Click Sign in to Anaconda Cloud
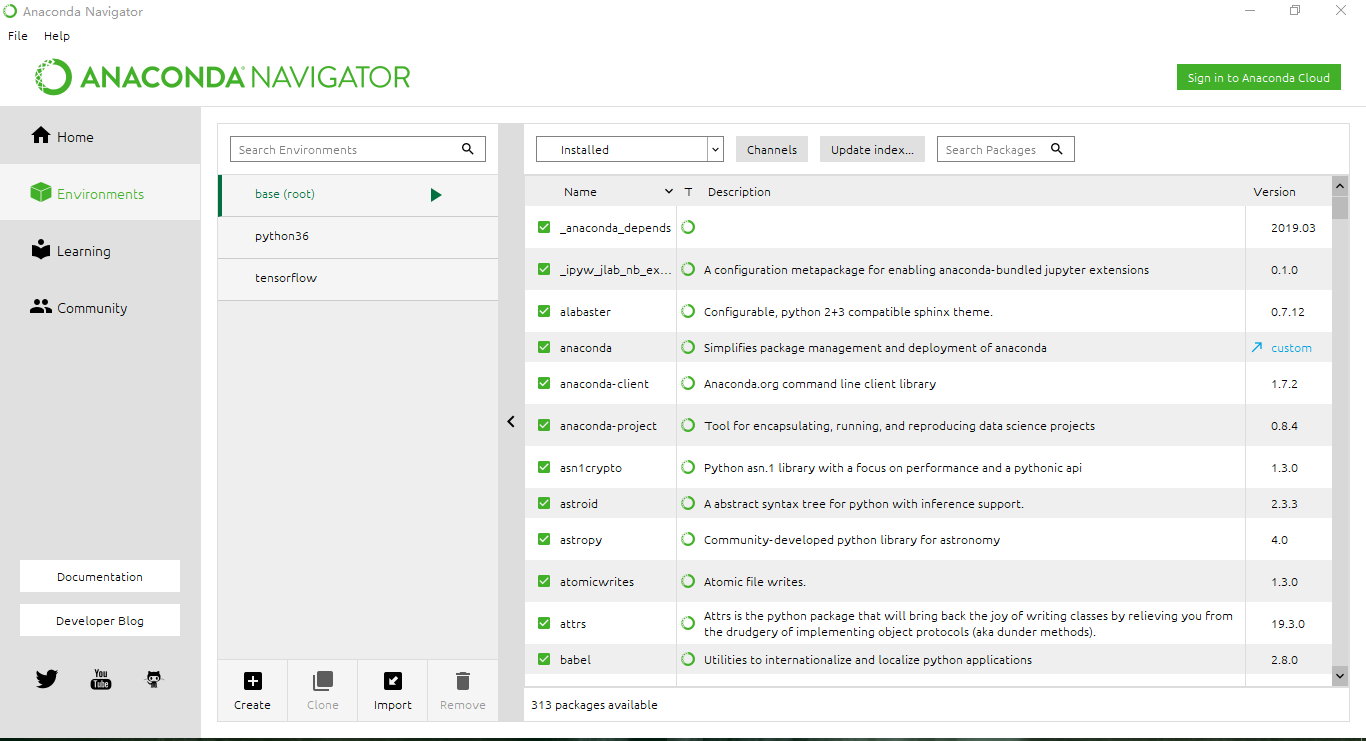Viewport: 1366px width, 741px height. point(1259,78)
